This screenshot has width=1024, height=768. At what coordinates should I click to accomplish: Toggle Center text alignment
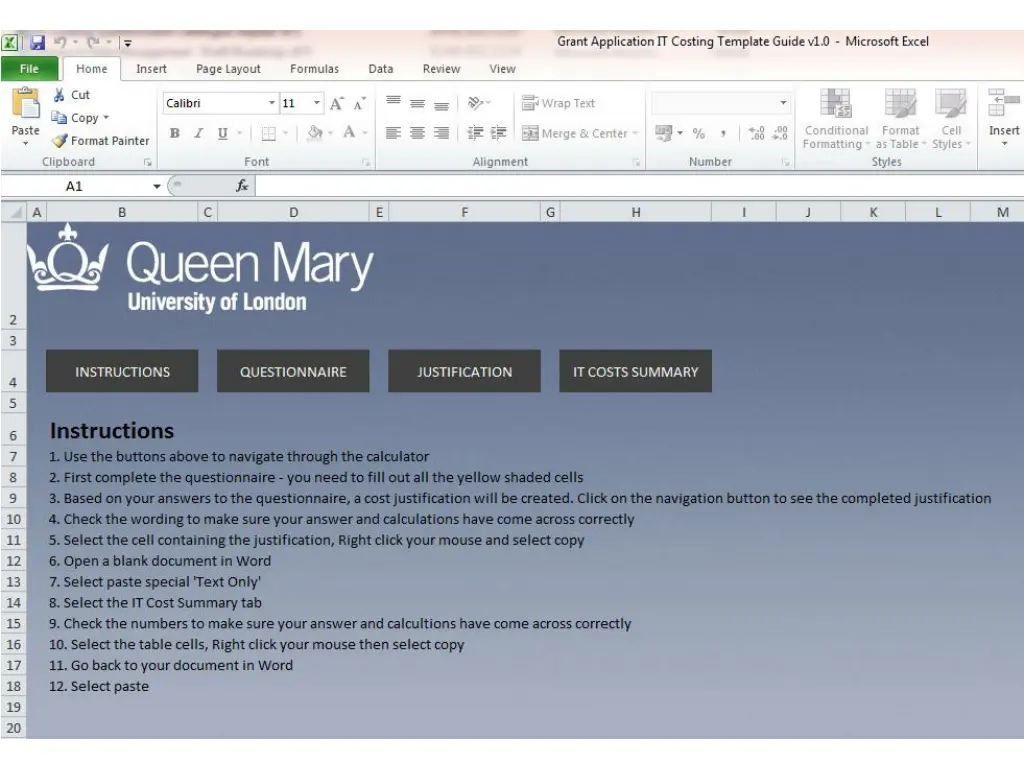[x=417, y=133]
